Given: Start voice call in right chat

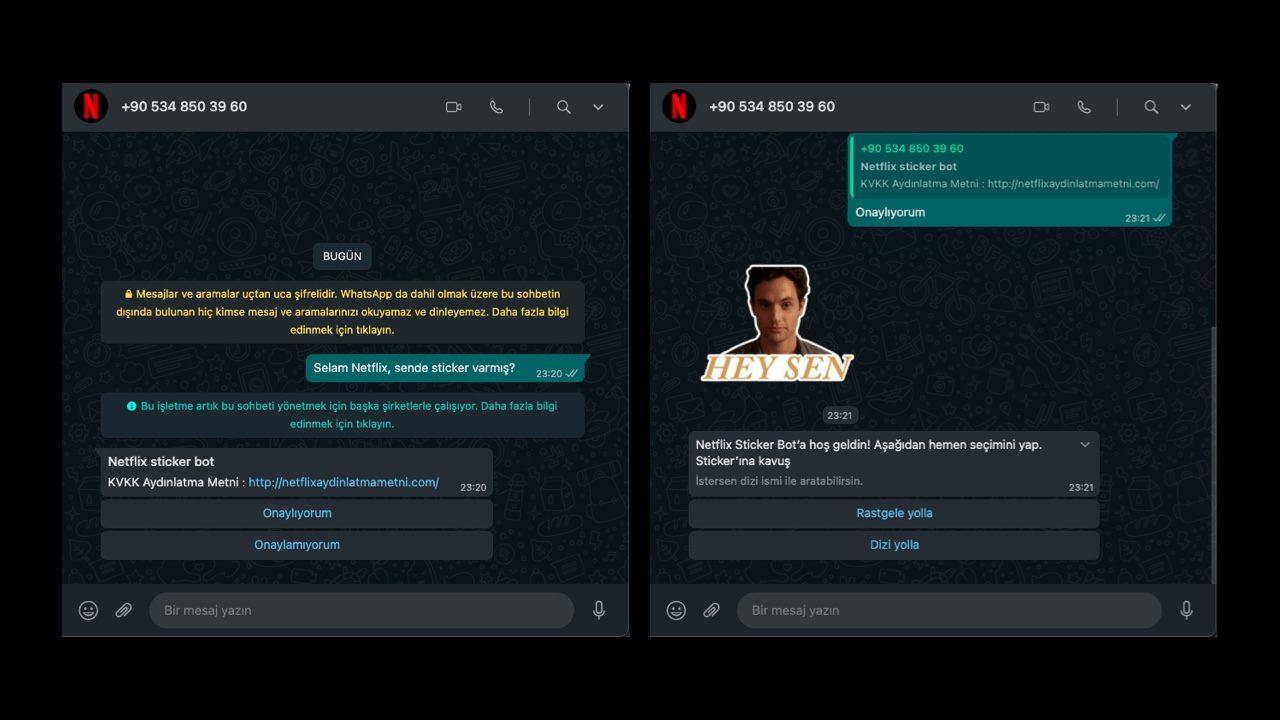Looking at the screenshot, I should coord(1084,107).
